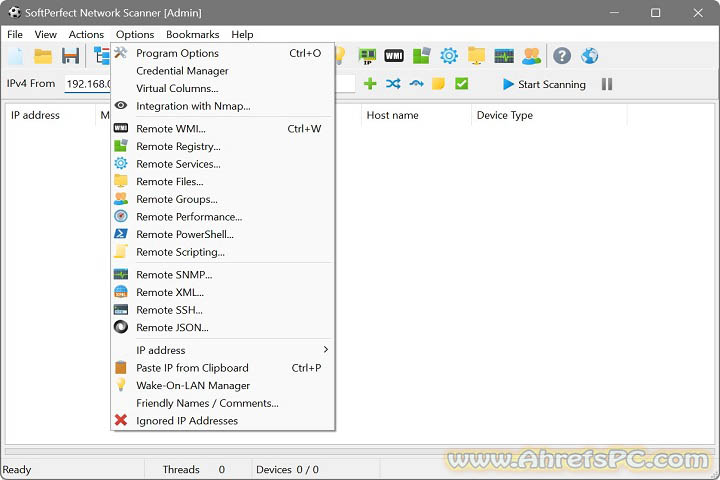Image resolution: width=720 pixels, height=480 pixels.
Task: Click the green registry cubes toolbar icon
Action: pyautogui.click(x=422, y=56)
